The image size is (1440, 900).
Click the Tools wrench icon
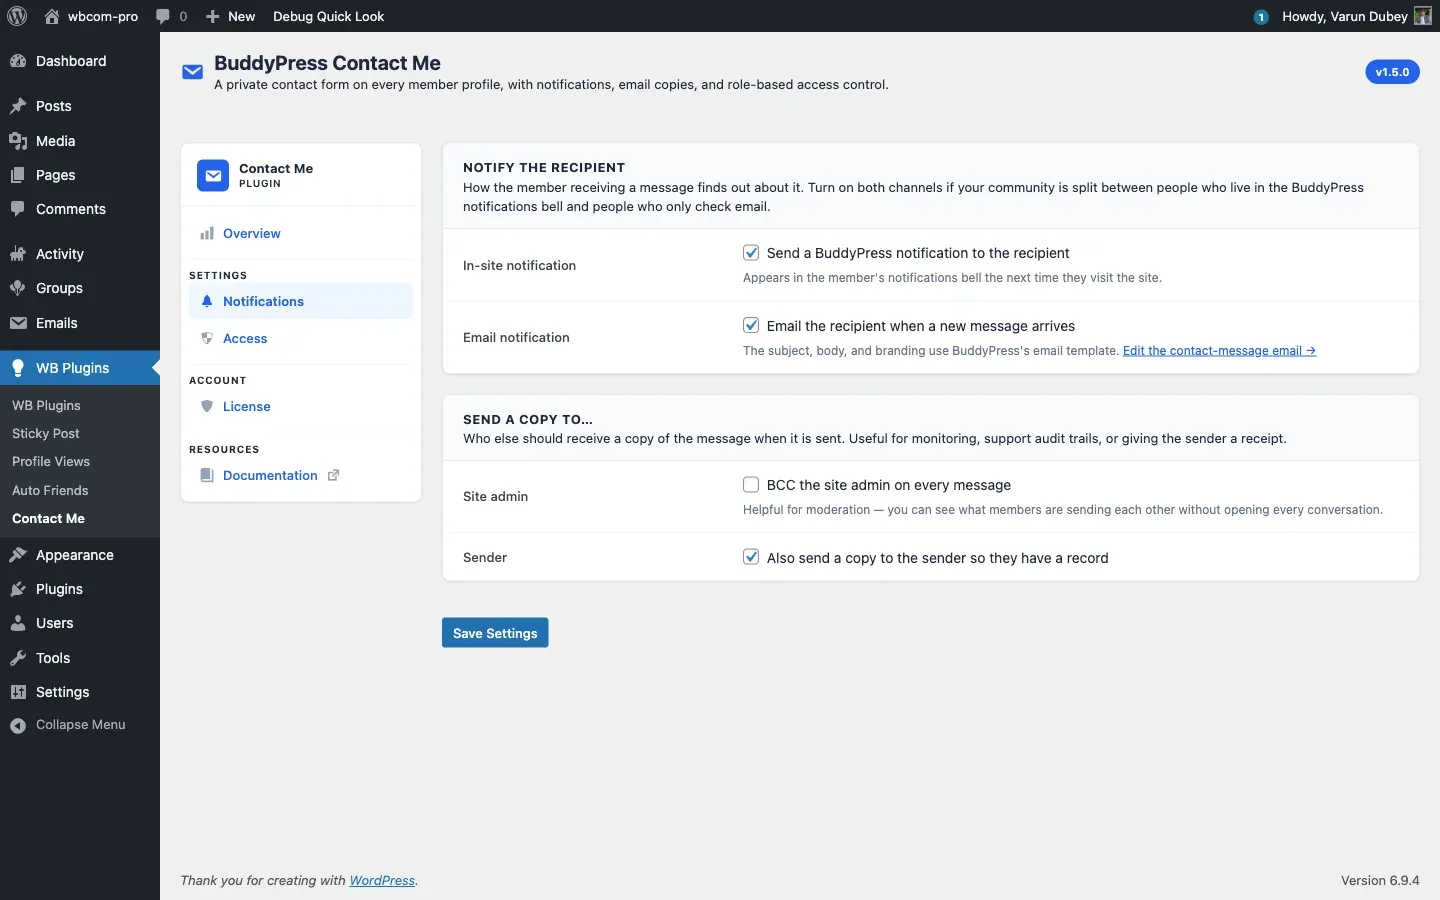pyautogui.click(x=18, y=658)
